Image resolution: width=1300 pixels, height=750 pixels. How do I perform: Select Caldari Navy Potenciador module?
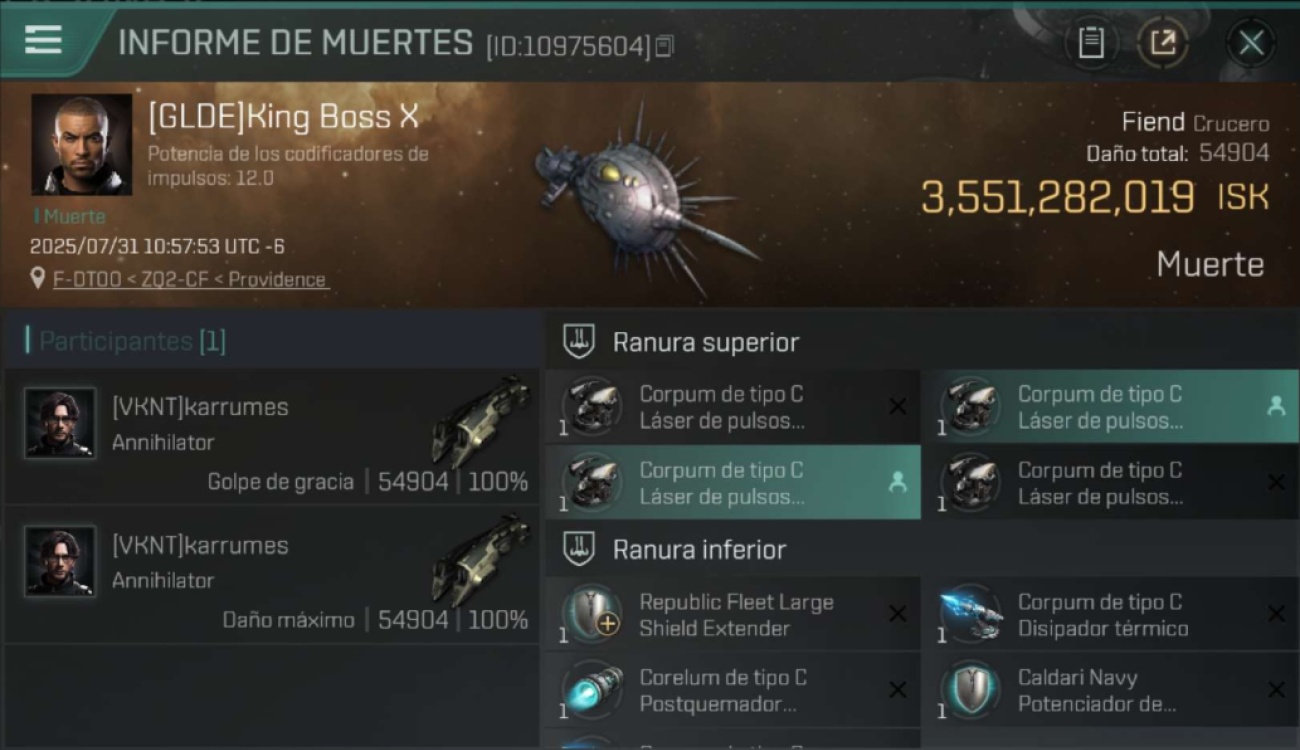[1110, 691]
